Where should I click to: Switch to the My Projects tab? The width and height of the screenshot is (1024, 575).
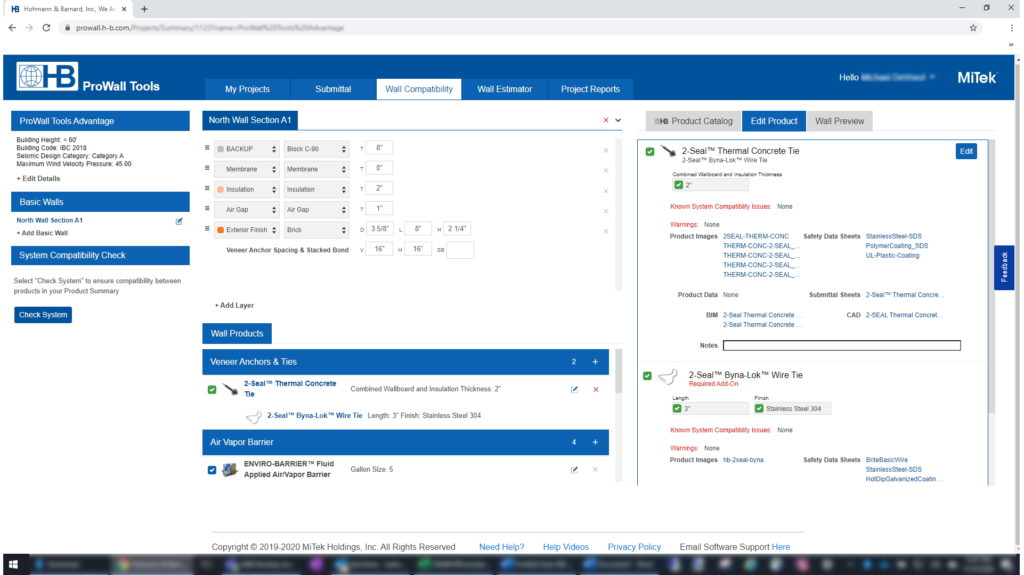click(x=248, y=89)
